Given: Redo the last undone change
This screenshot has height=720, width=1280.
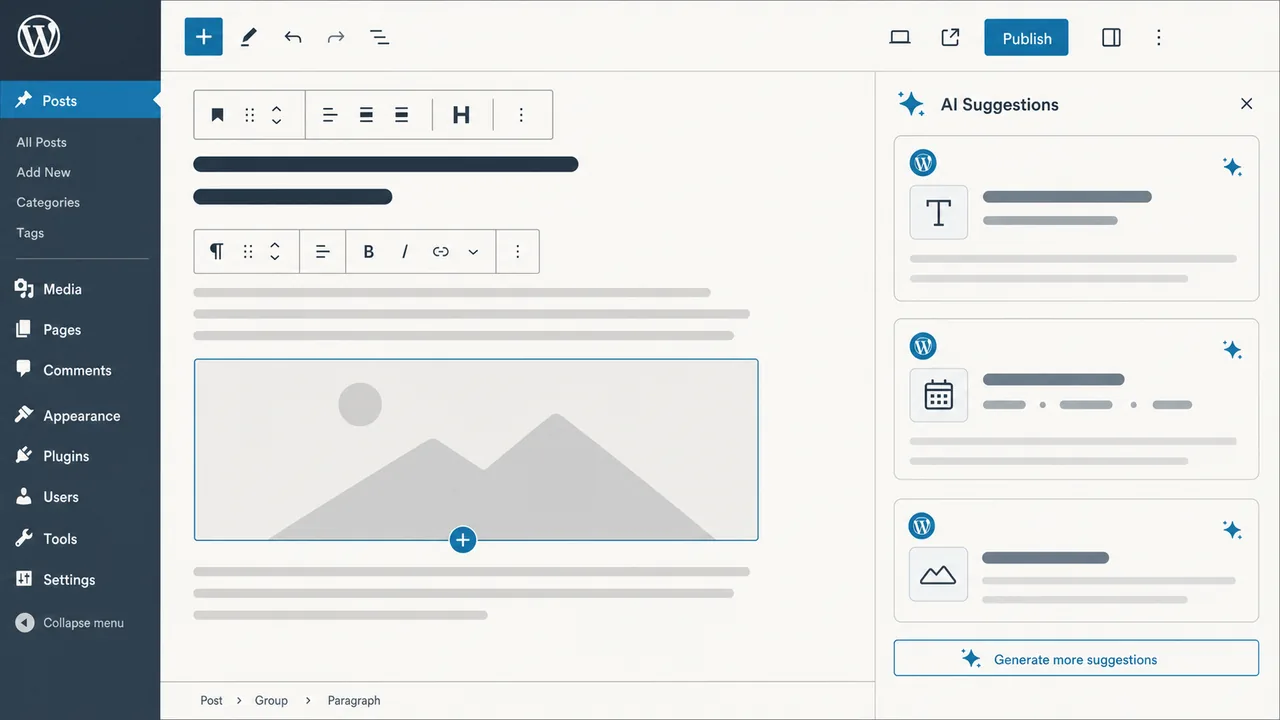Looking at the screenshot, I should pos(336,37).
